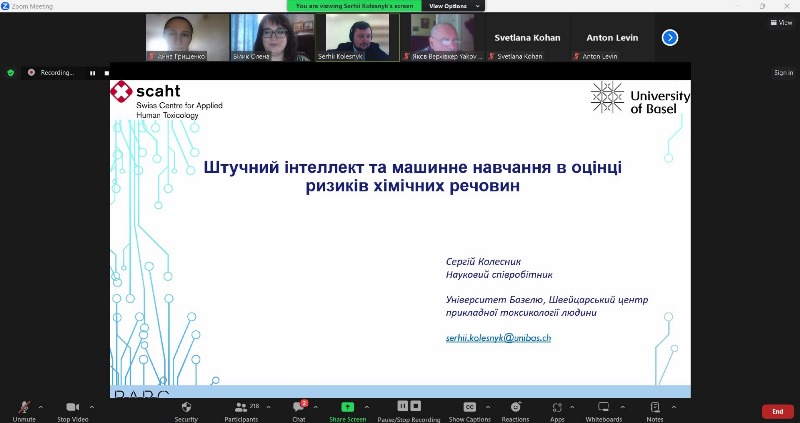Click the 'You are viewing Serhii Kolesnyk's screen' banner
Viewport: 800px width, 423px height.
355,6
